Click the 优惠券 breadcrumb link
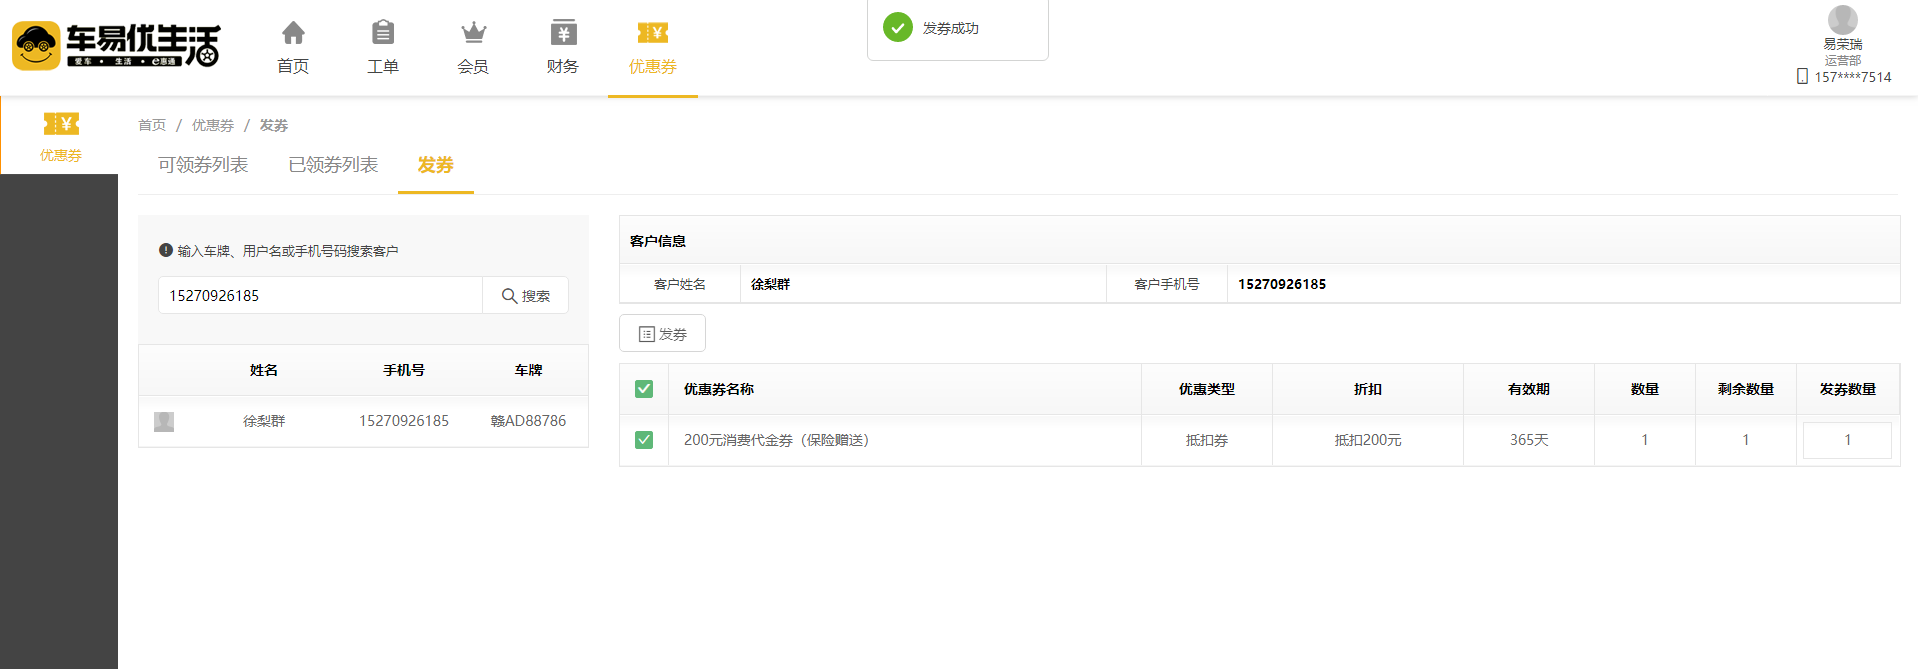 (x=213, y=125)
